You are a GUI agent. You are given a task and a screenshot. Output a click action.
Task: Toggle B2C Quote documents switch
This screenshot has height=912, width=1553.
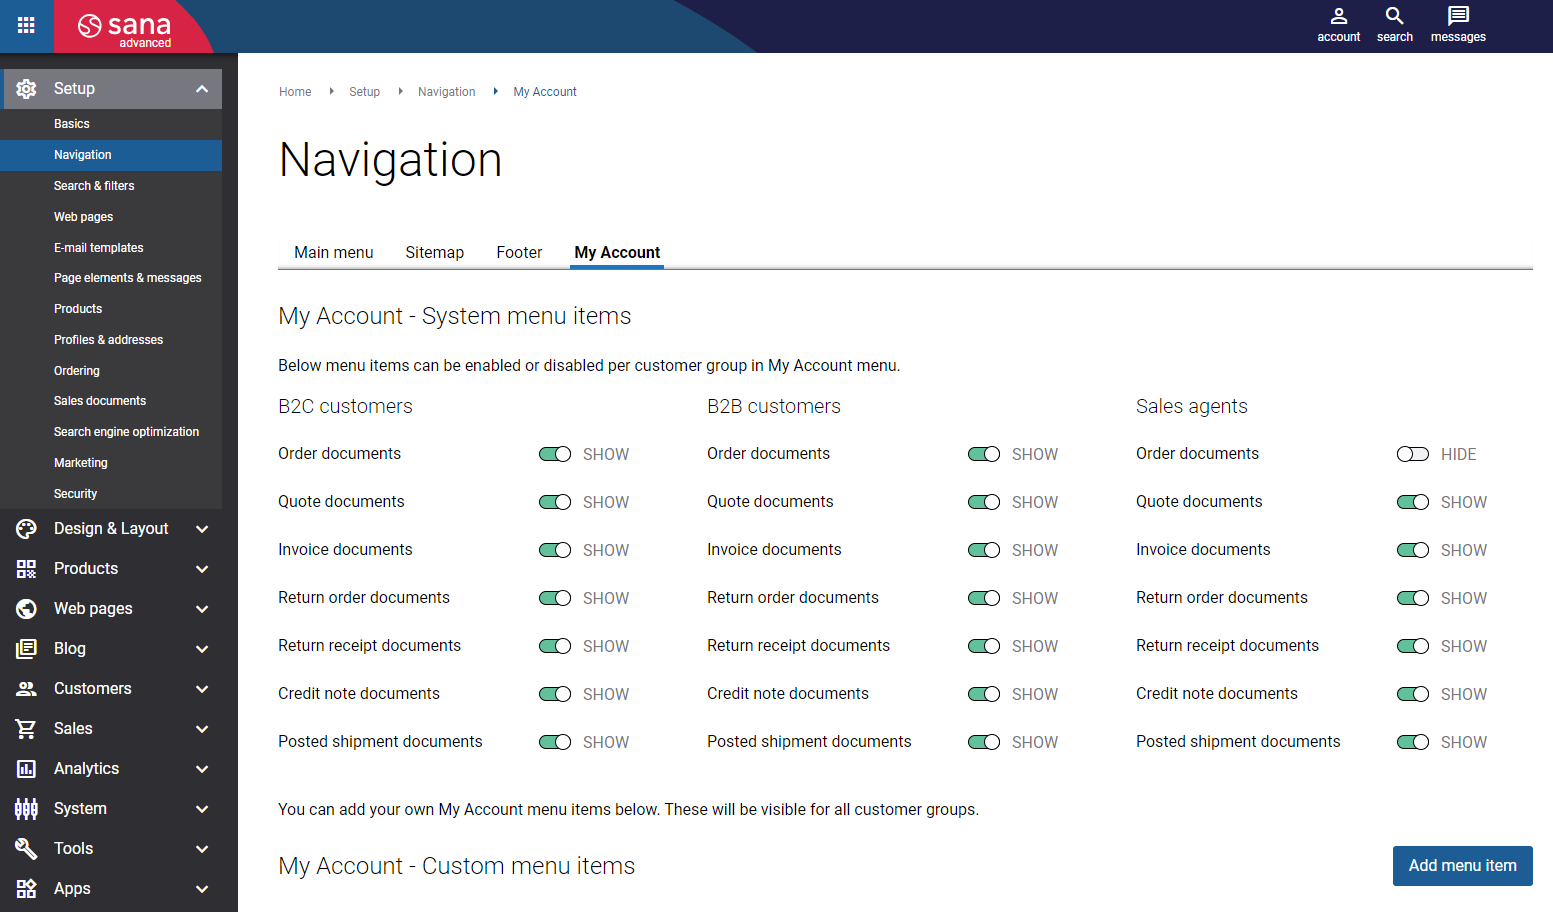(555, 502)
